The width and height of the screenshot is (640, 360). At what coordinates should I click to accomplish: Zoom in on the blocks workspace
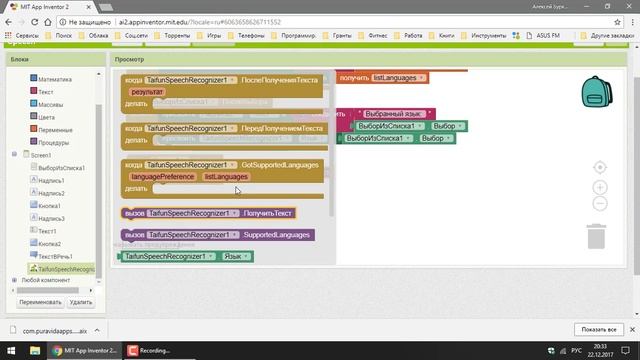click(600, 187)
